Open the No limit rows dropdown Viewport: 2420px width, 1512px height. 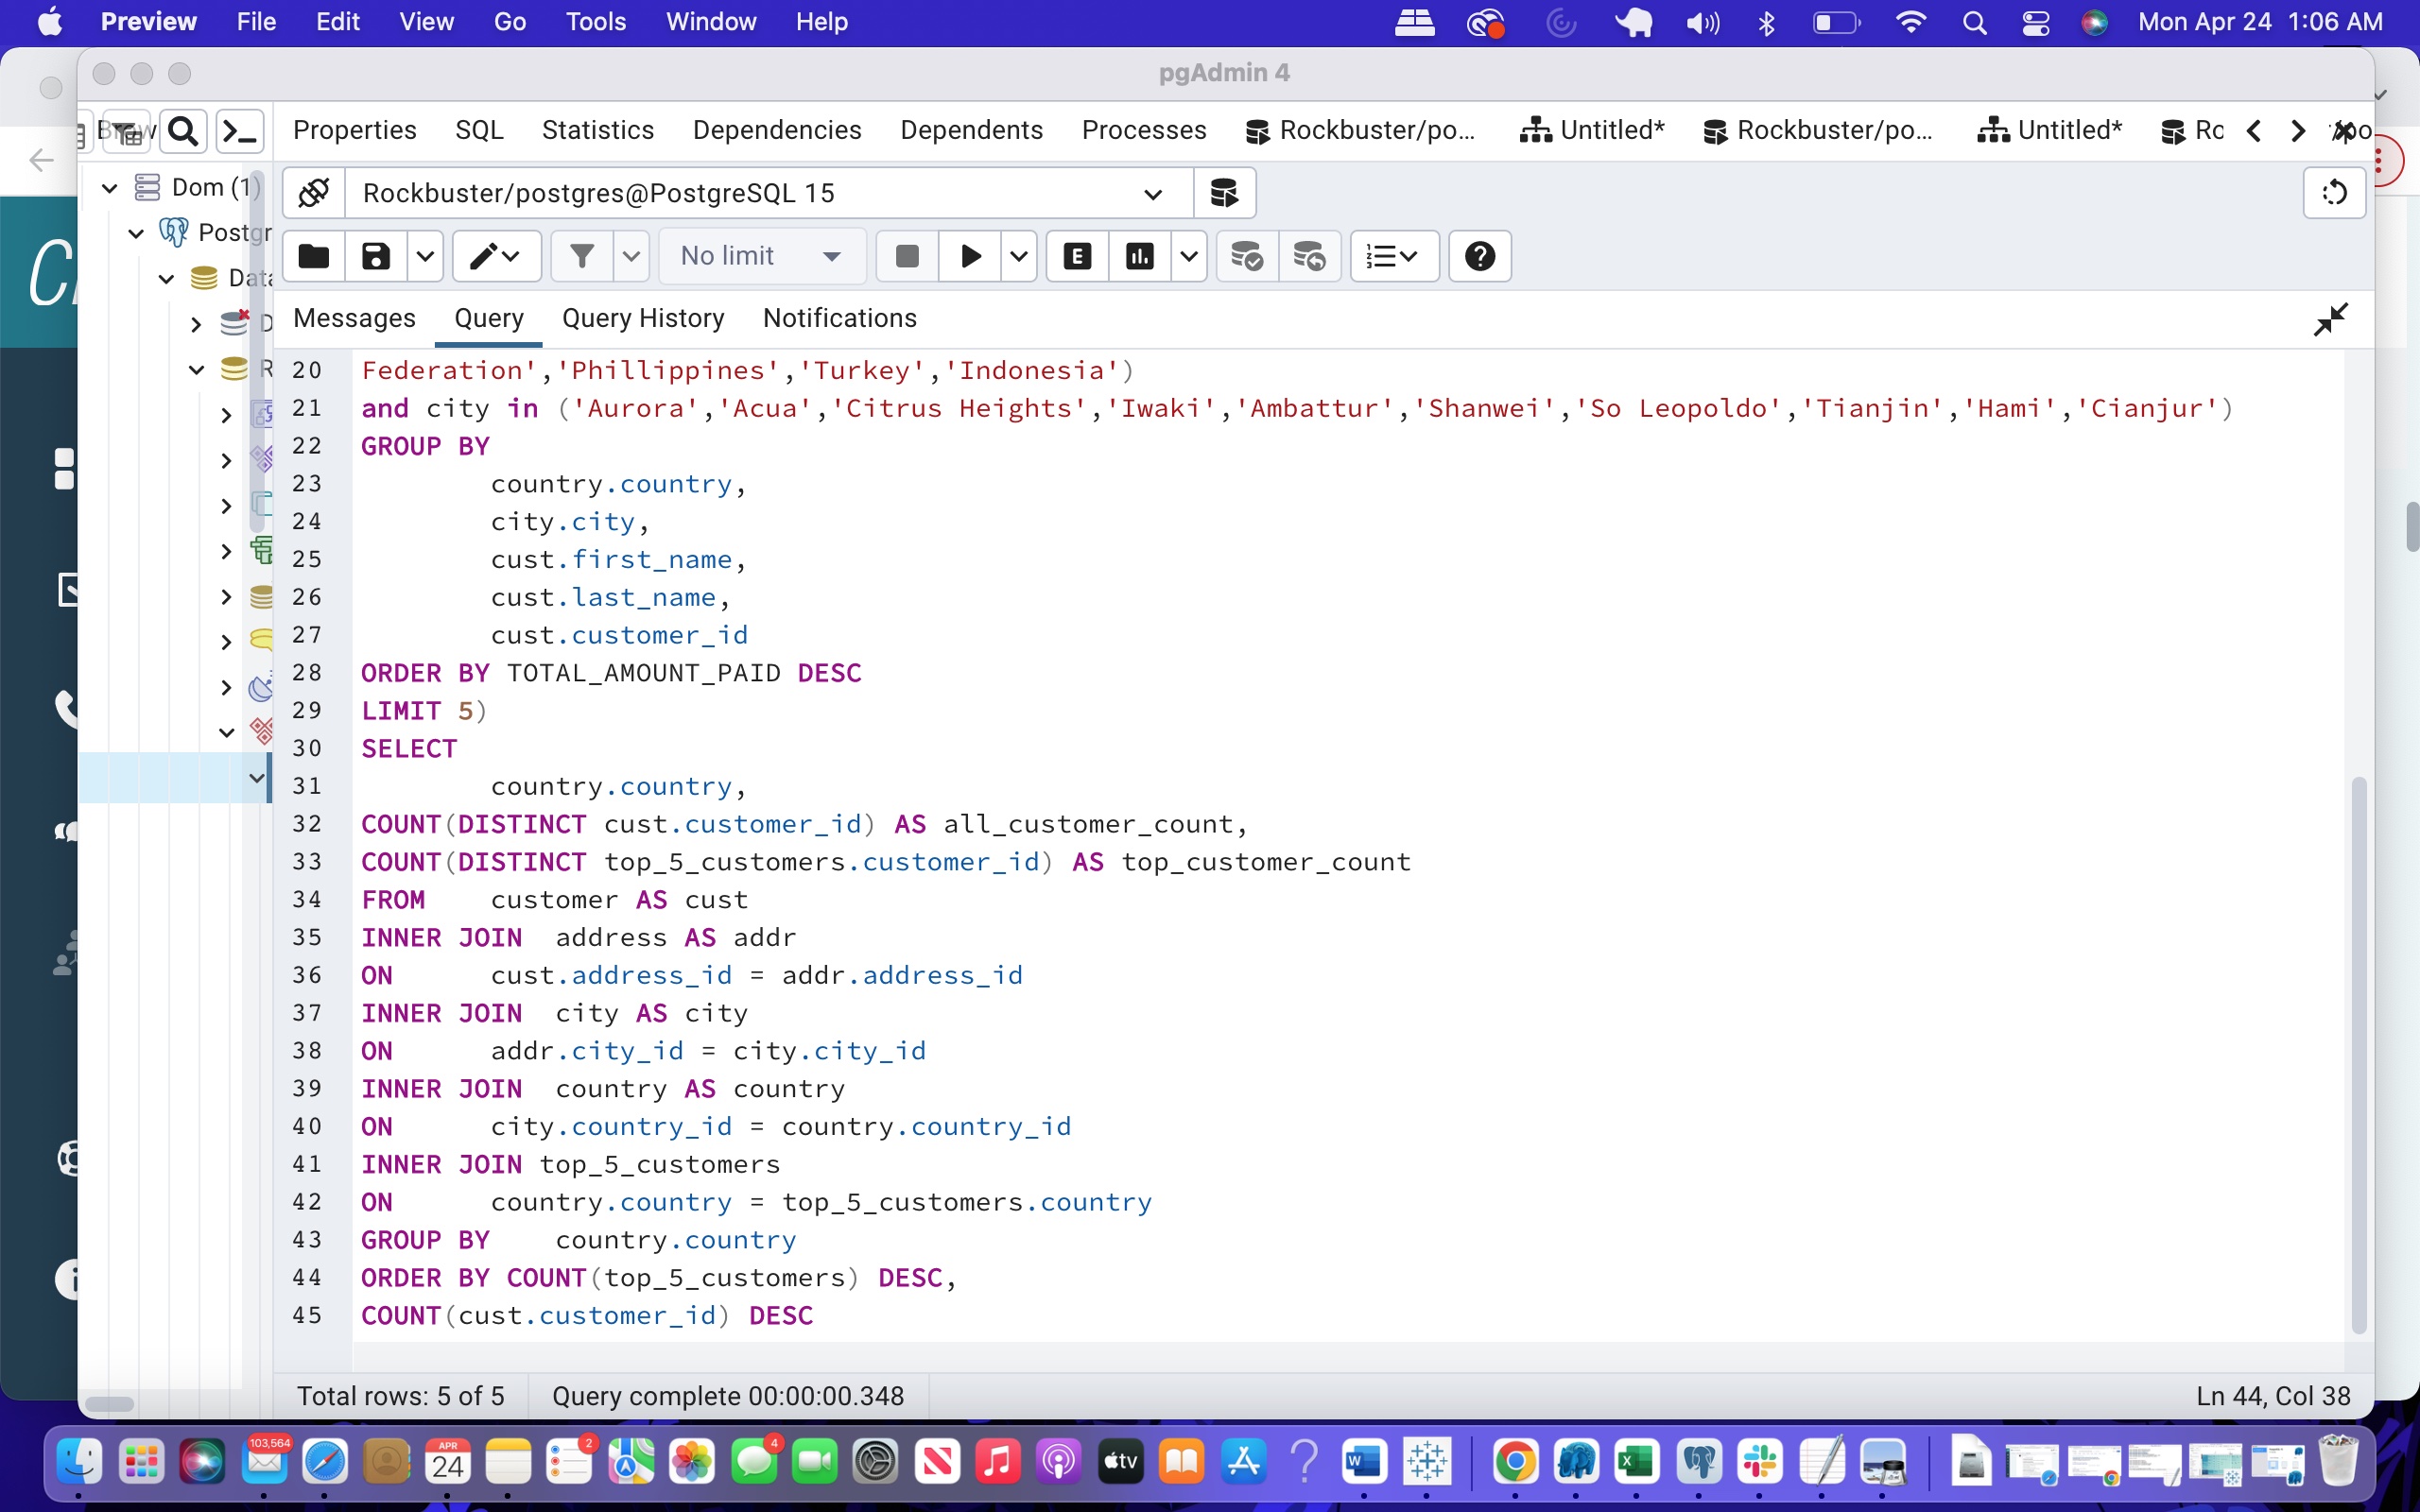[x=760, y=256]
